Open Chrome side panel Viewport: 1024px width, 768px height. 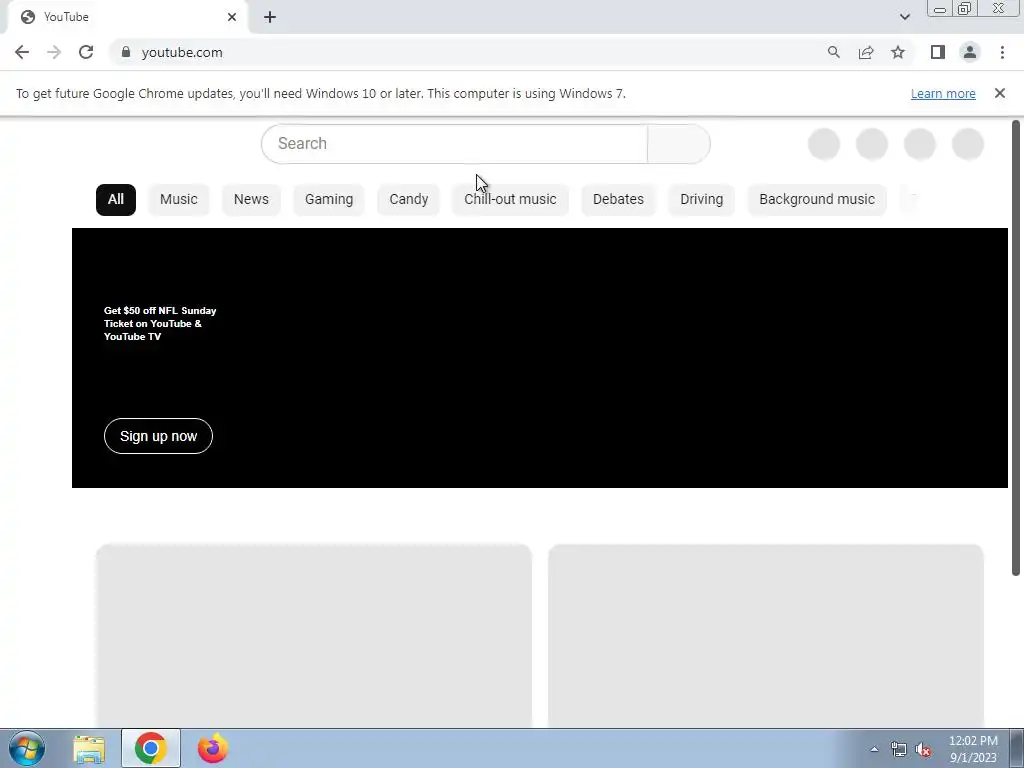[x=938, y=52]
